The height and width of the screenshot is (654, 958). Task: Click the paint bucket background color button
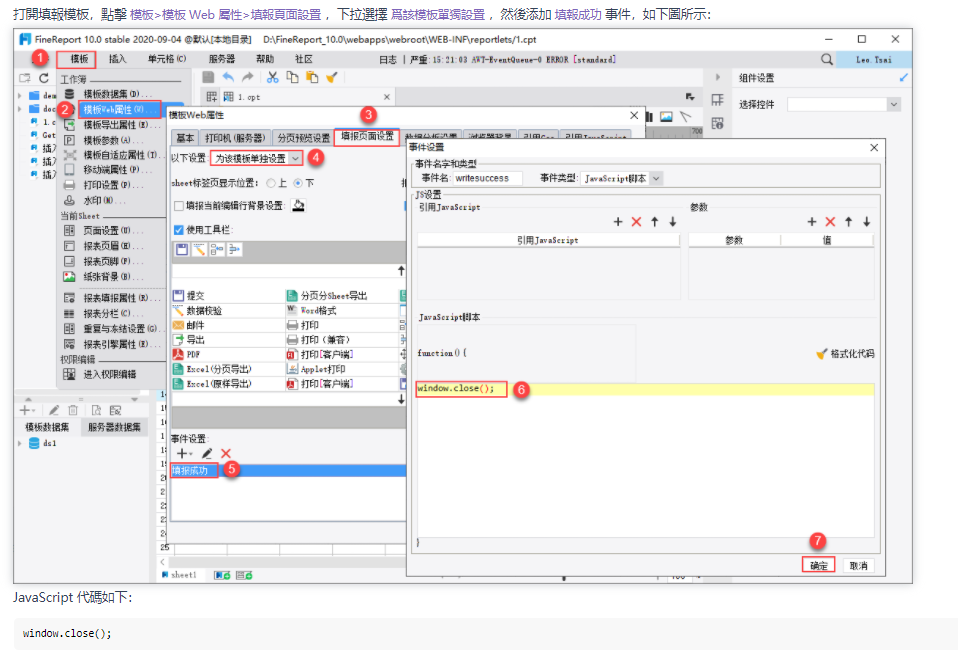pyautogui.click(x=298, y=205)
